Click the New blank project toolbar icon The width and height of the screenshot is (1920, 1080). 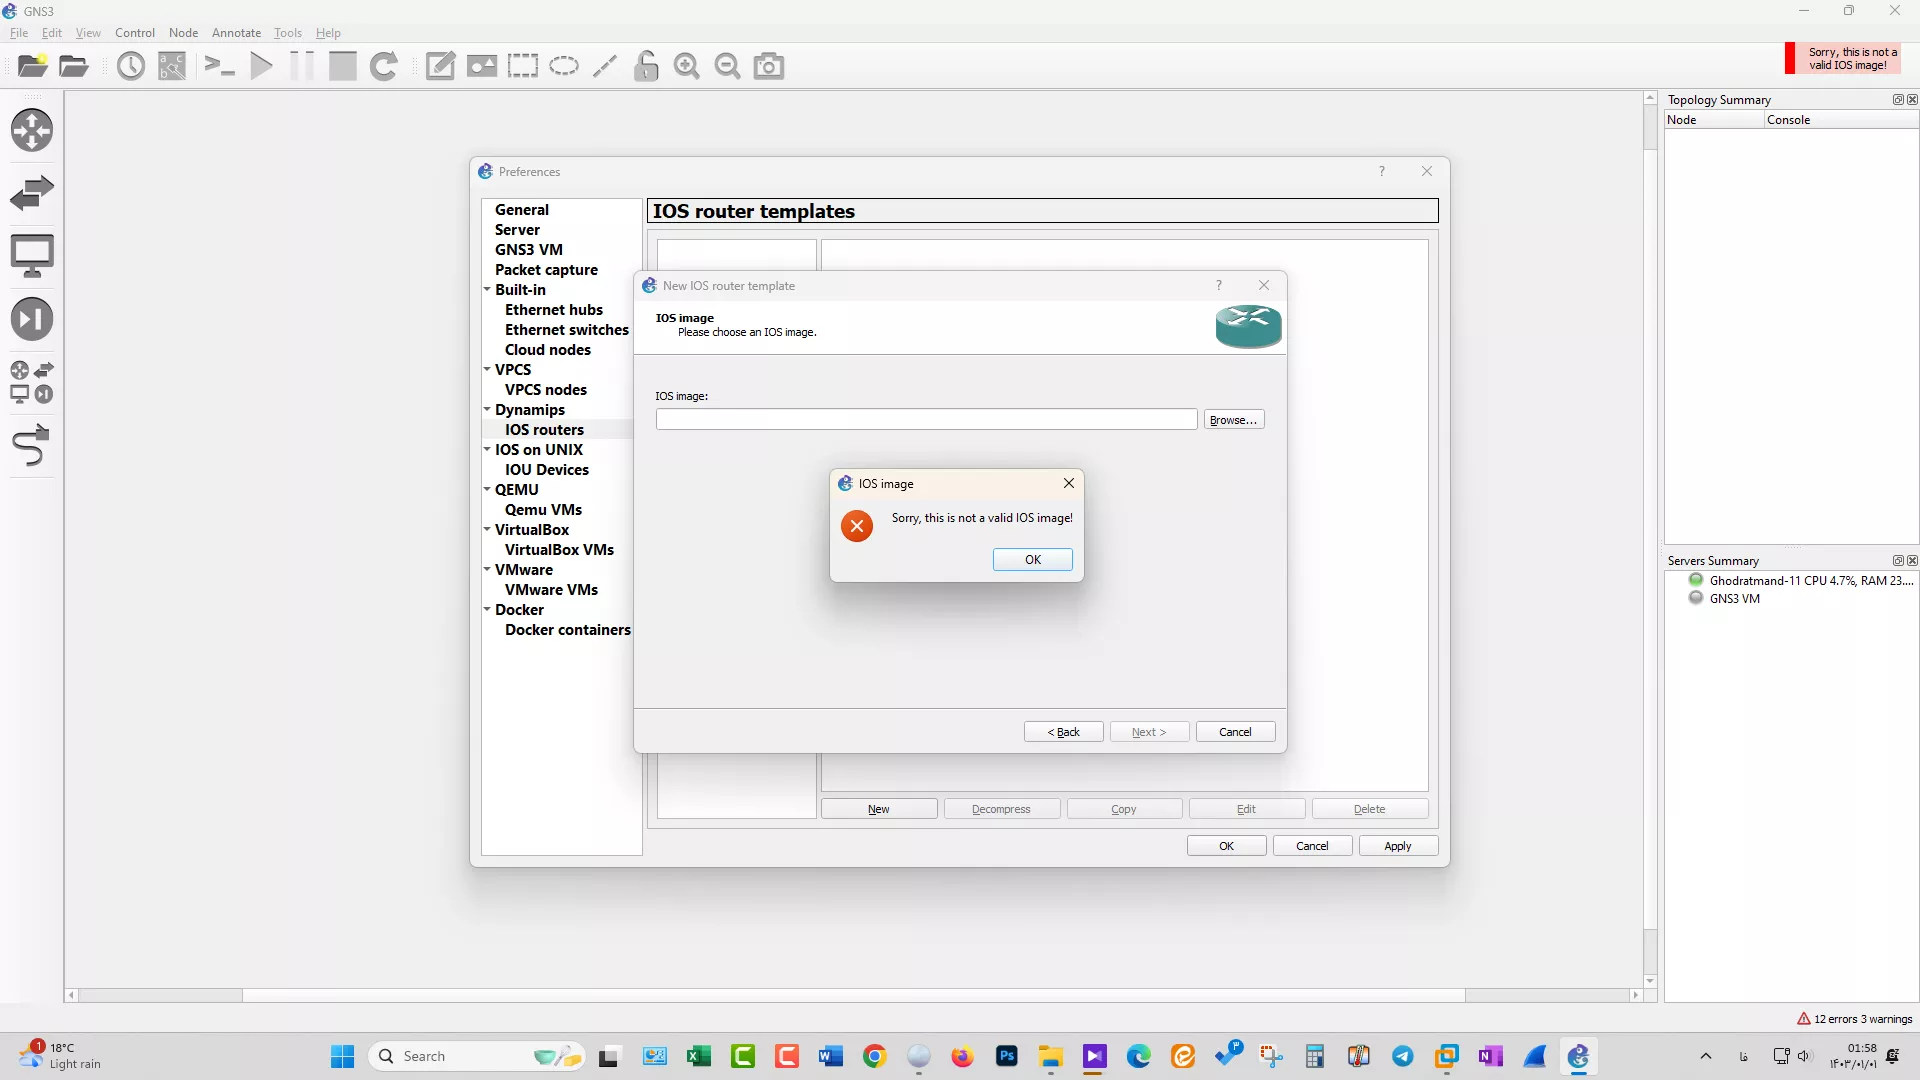(x=32, y=66)
